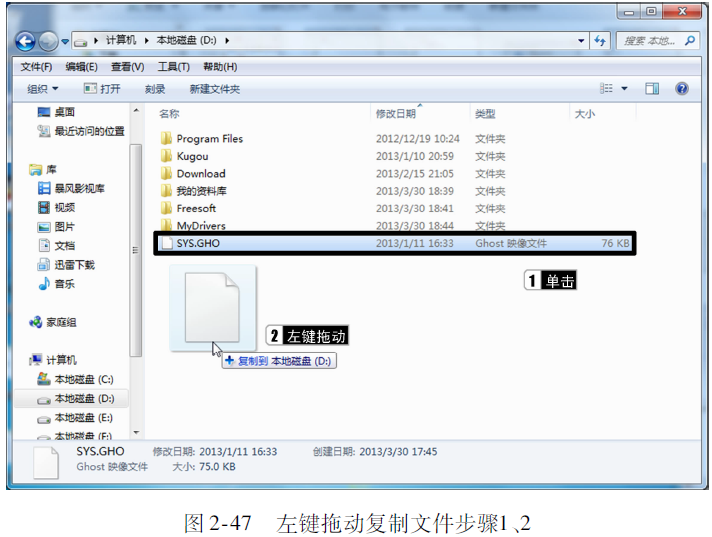This screenshot has width=712, height=537.
Task: Open the view options dropdown arrow
Action: pyautogui.click(x=624, y=88)
